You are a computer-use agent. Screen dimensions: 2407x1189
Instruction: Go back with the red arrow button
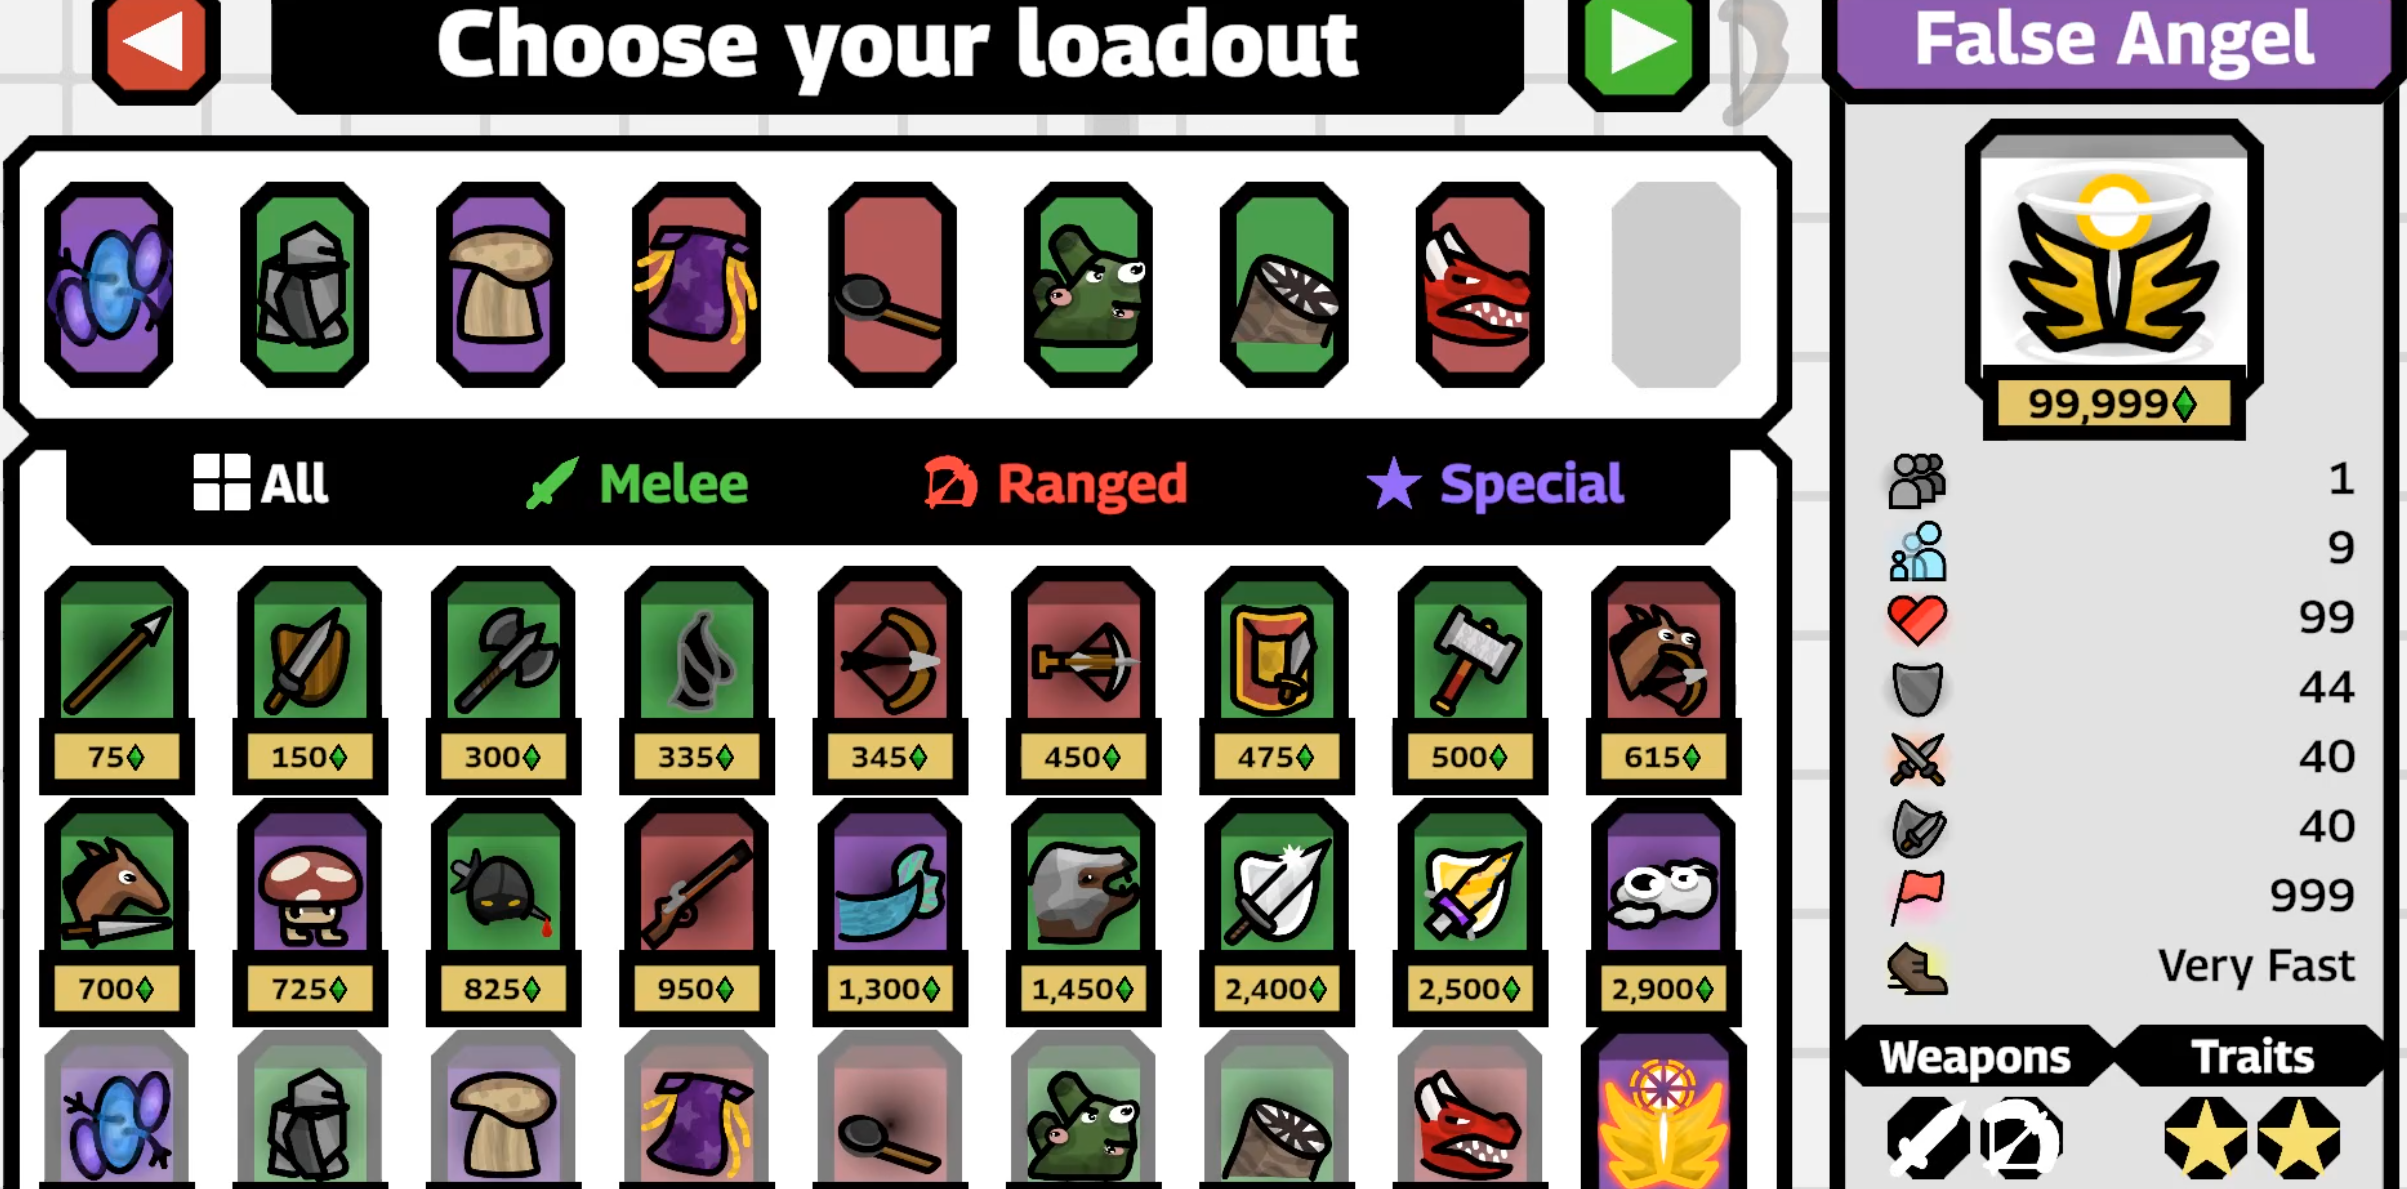[156, 46]
